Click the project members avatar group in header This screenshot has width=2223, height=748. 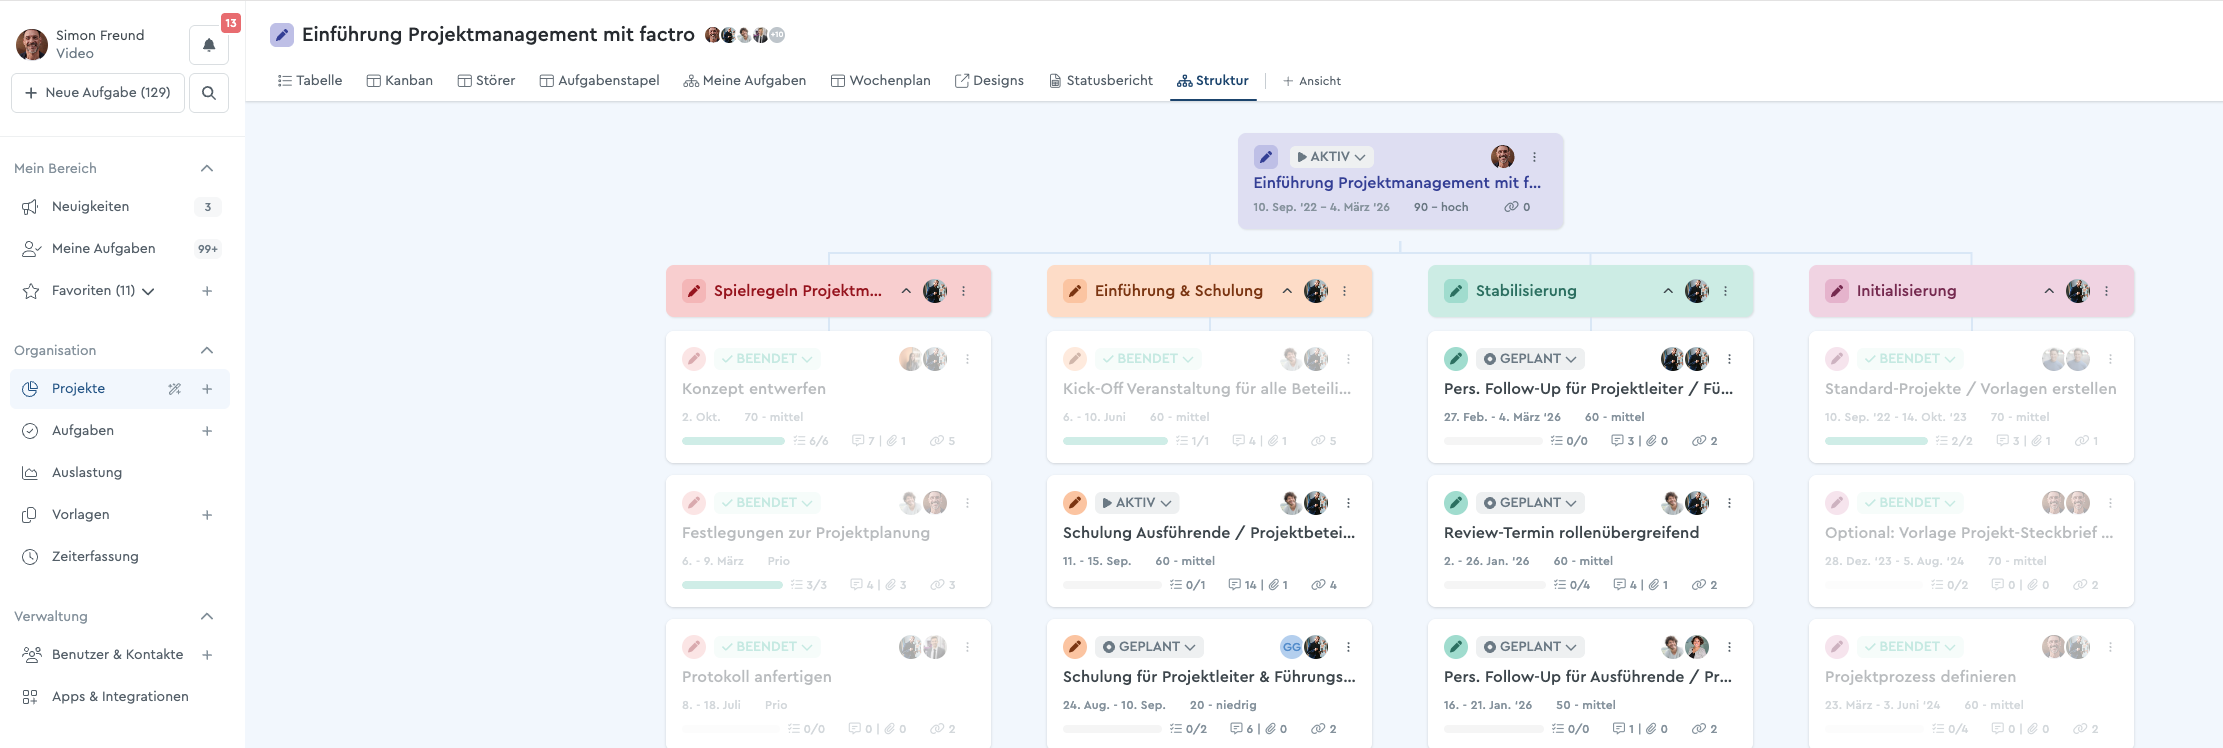coord(745,35)
